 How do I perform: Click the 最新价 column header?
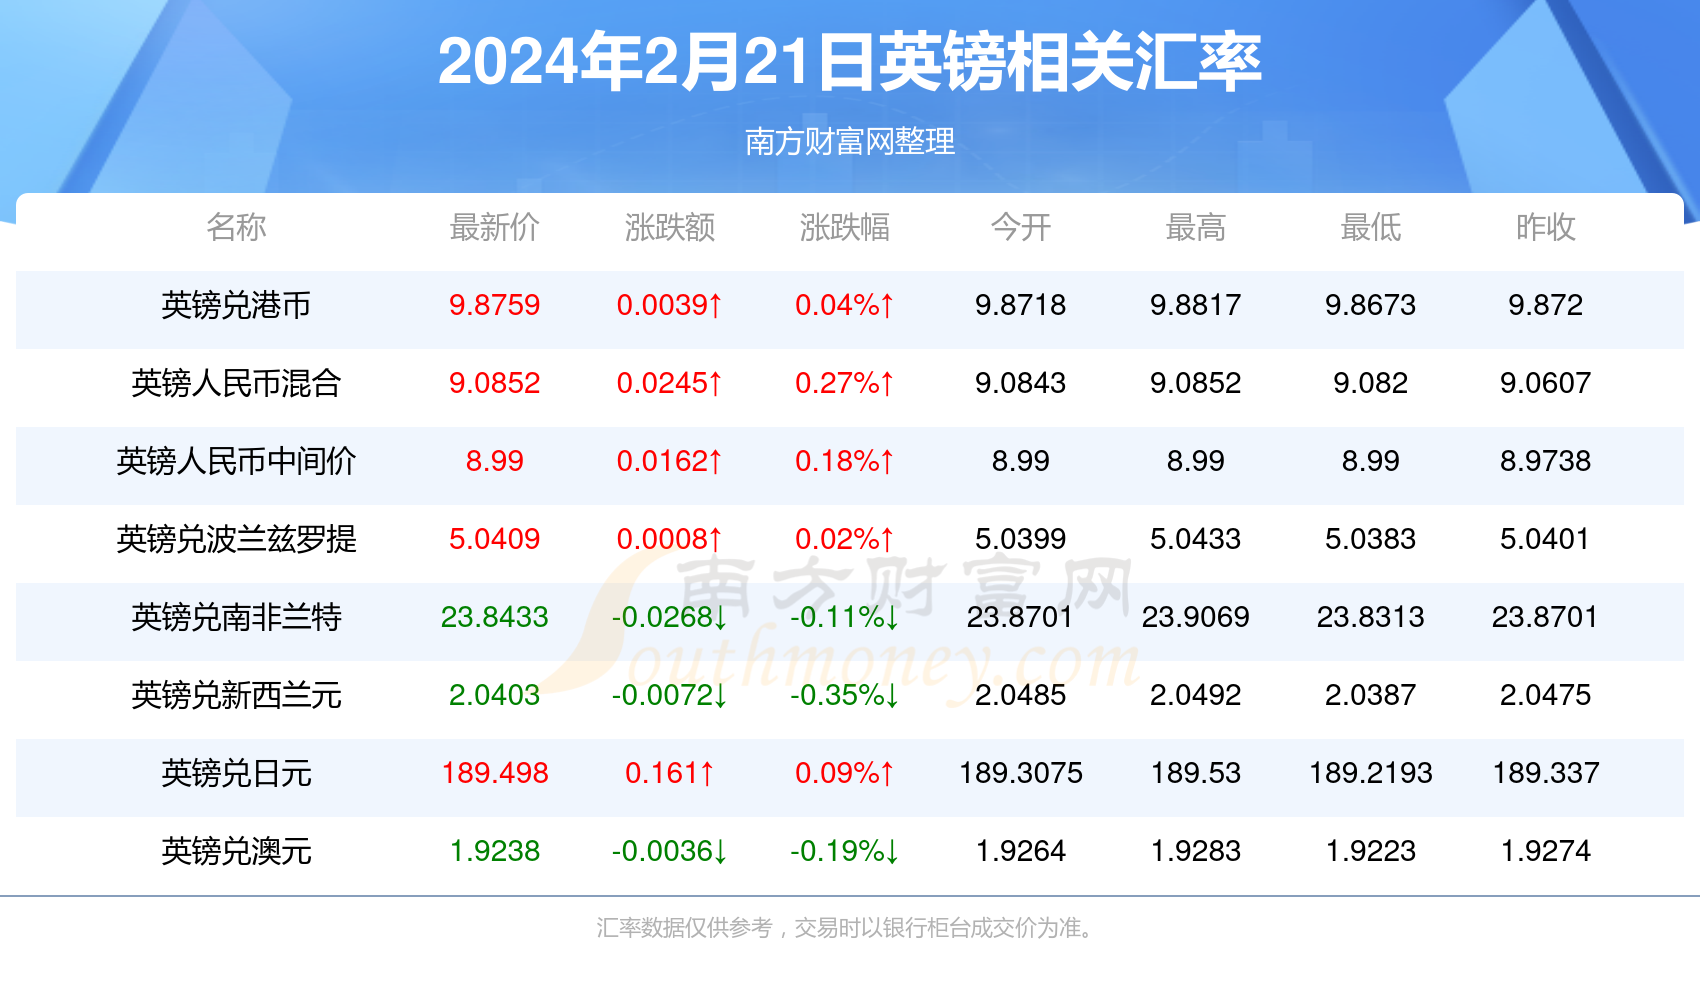(495, 227)
